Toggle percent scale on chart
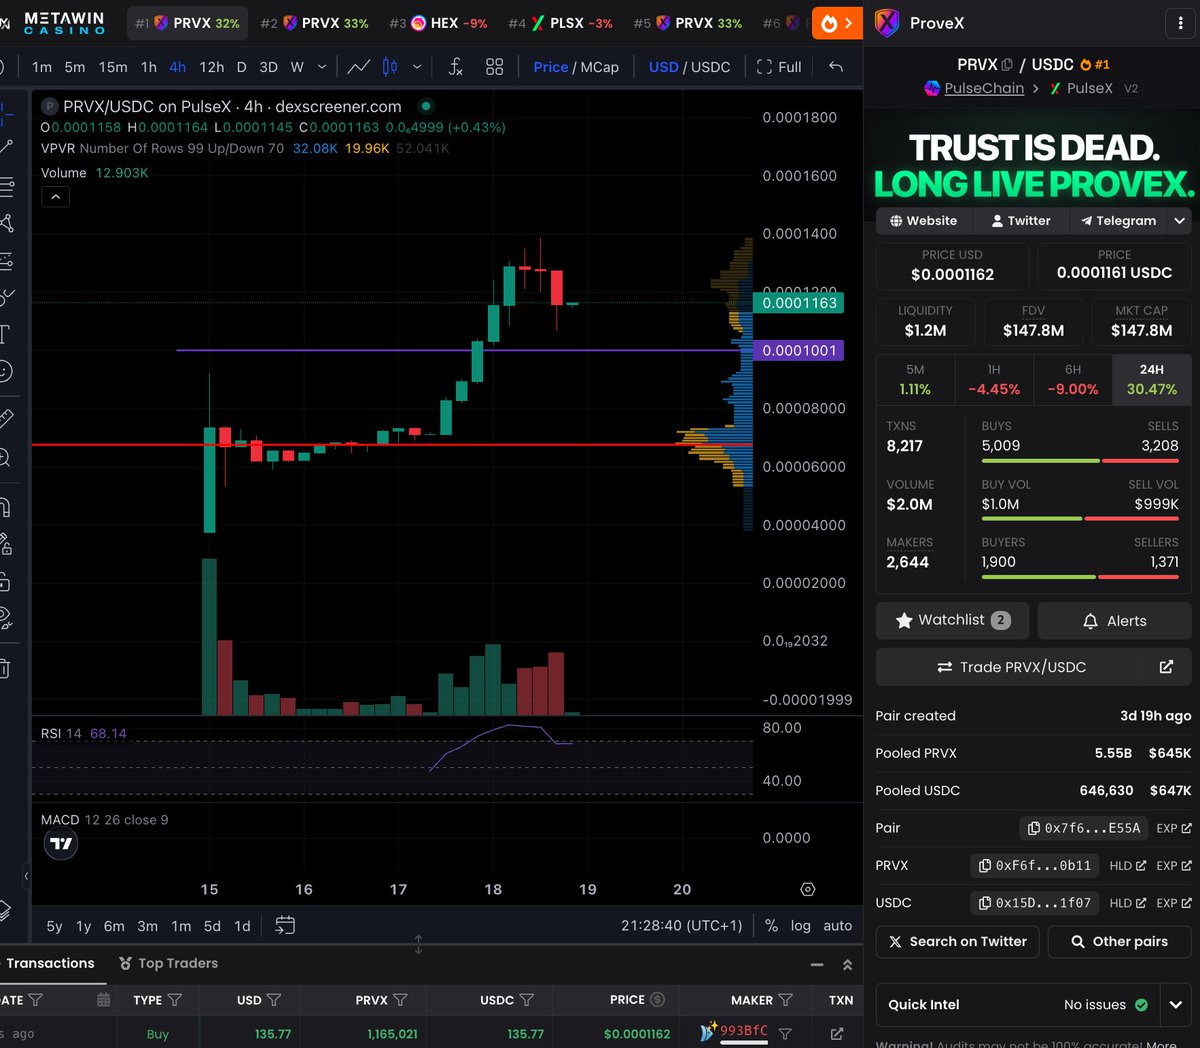This screenshot has height=1048, width=1200. (x=771, y=926)
